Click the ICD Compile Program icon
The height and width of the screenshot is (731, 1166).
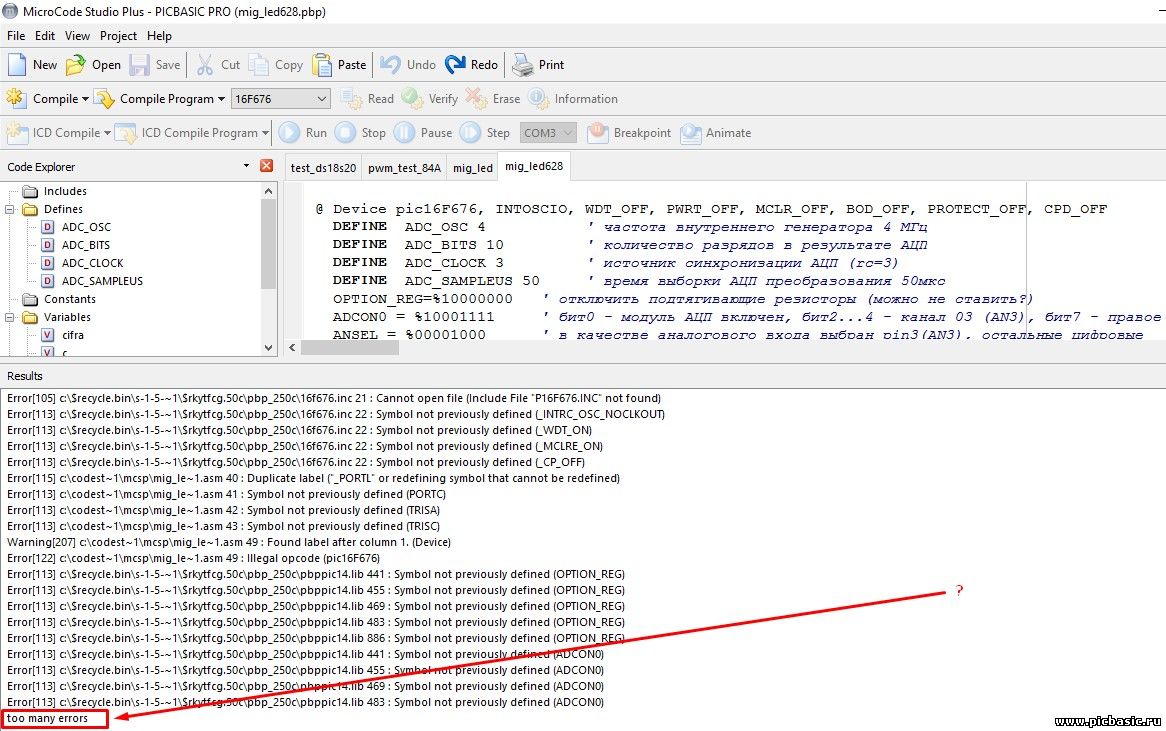126,132
